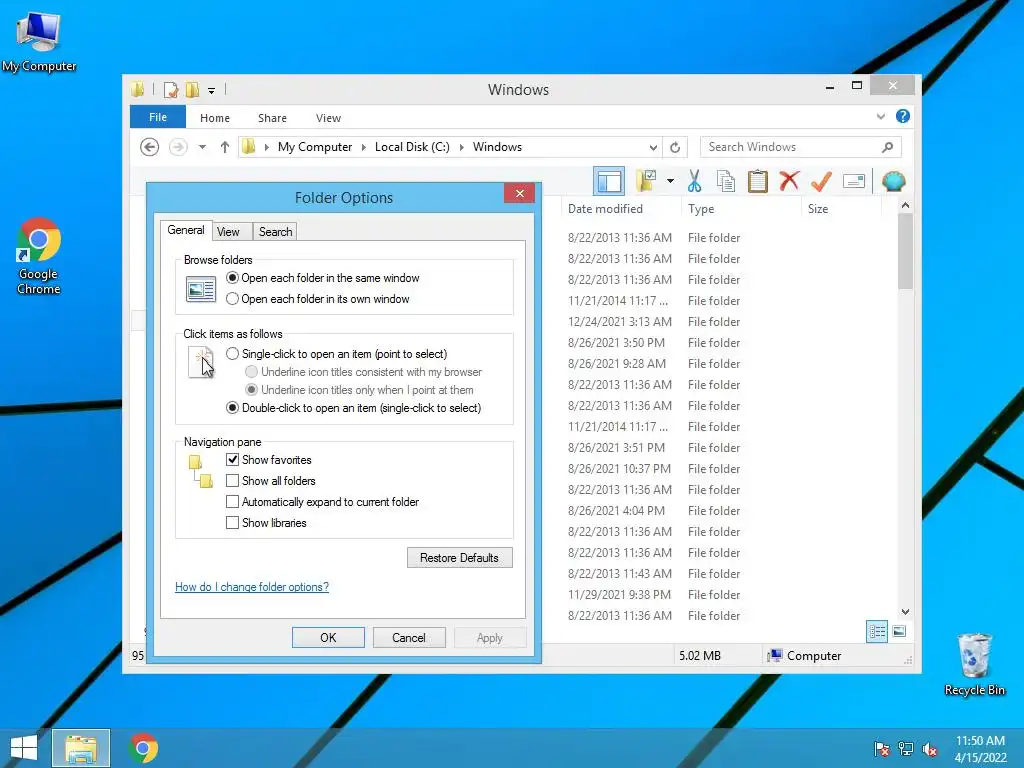Switch to details view icon
Screen dimensions: 1024x768
point(876,632)
